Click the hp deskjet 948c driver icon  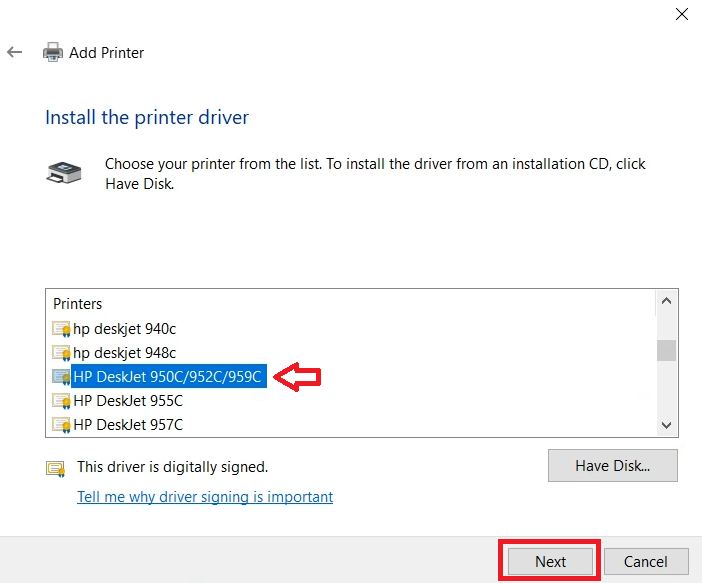[61, 353]
